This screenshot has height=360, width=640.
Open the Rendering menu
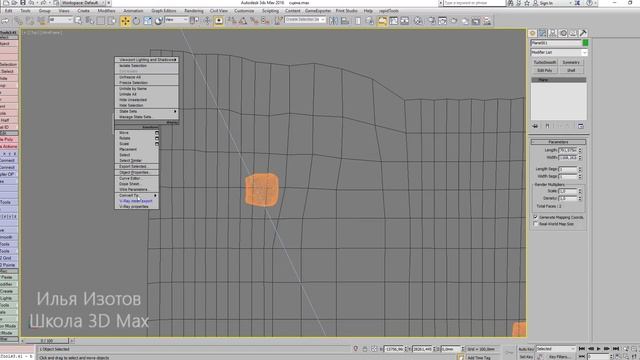click(x=193, y=11)
